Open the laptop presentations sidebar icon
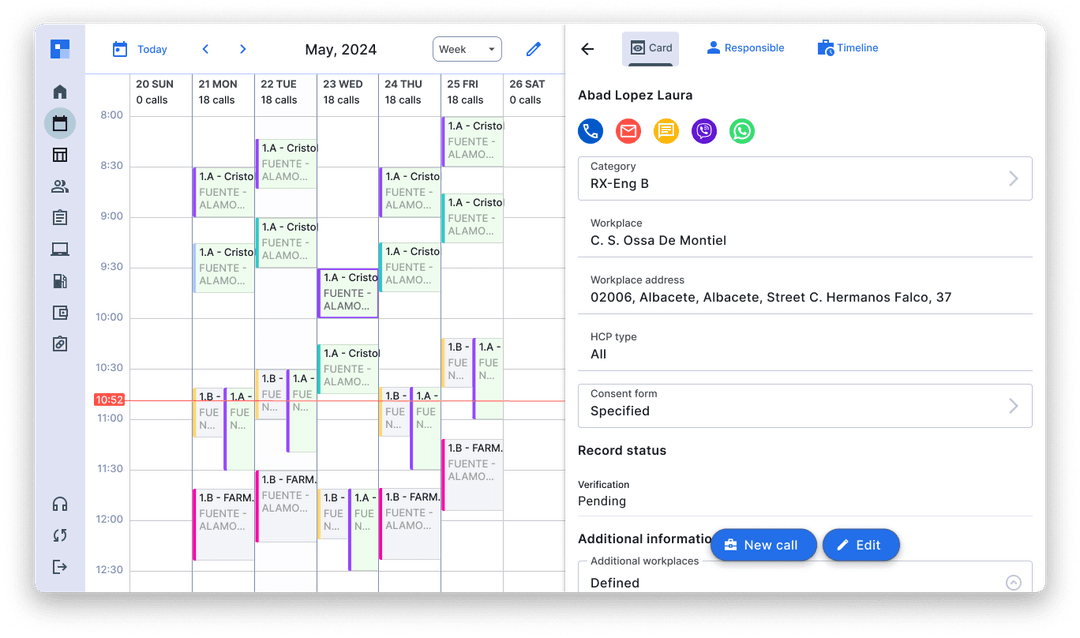1080x638 pixels. [60, 249]
